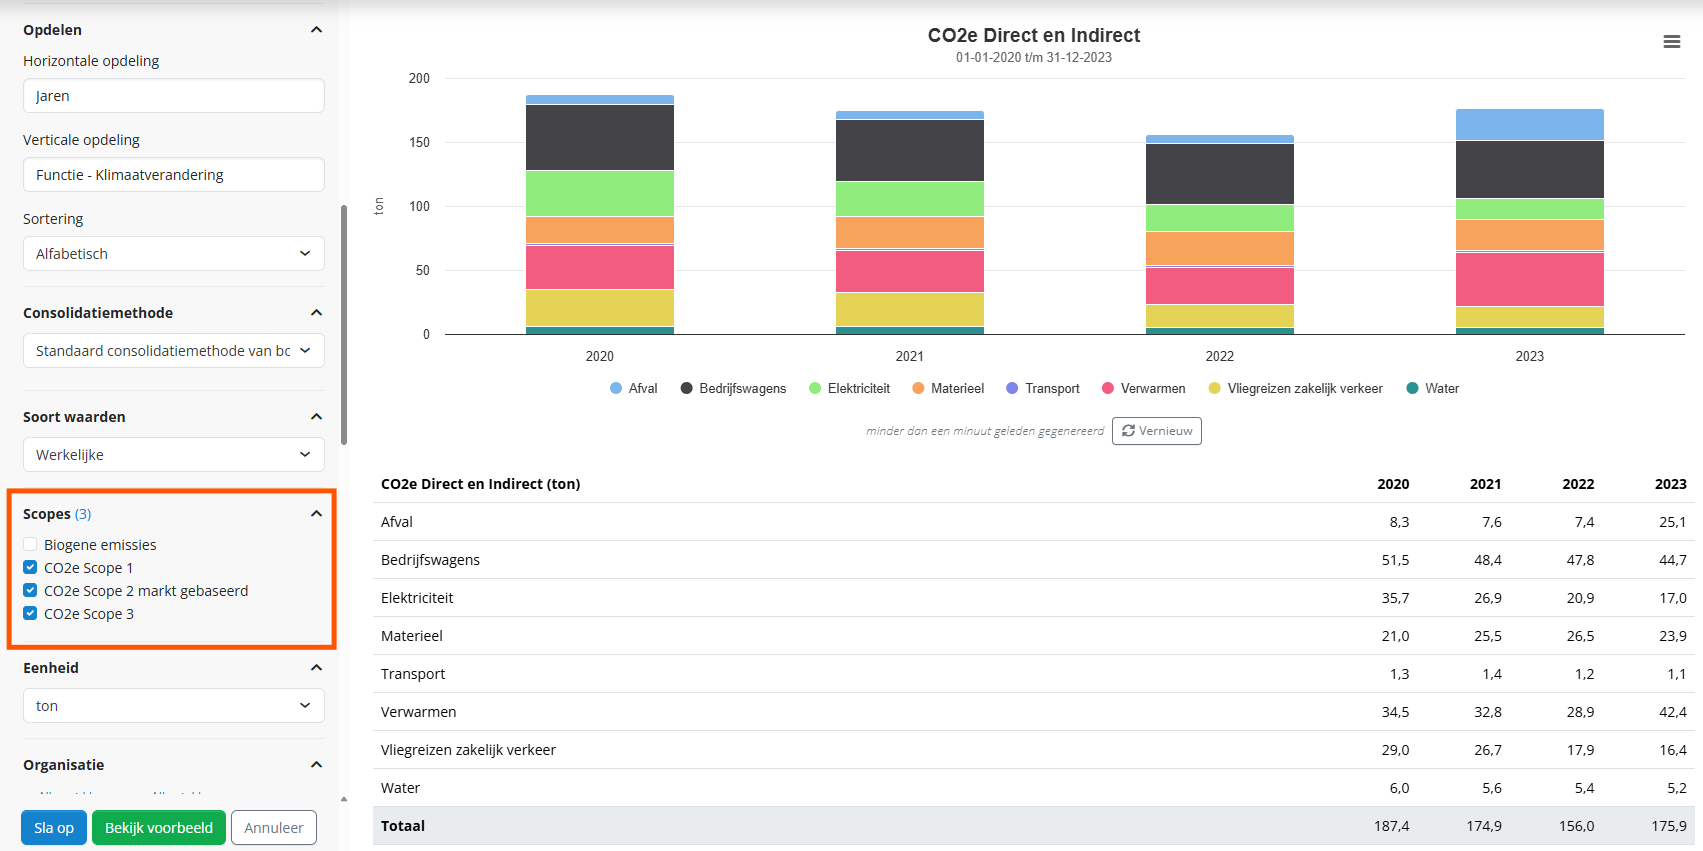Viewport: 1703px width, 851px height.
Task: Click the Horizontale opdeling Jaren field
Action: pyautogui.click(x=173, y=96)
